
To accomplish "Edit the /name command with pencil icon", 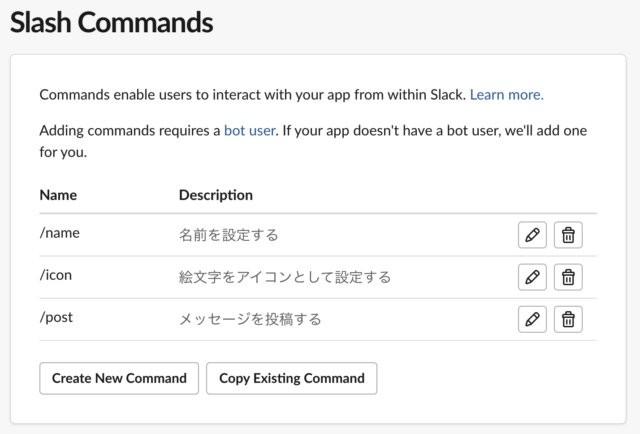I will pyautogui.click(x=532, y=235).
